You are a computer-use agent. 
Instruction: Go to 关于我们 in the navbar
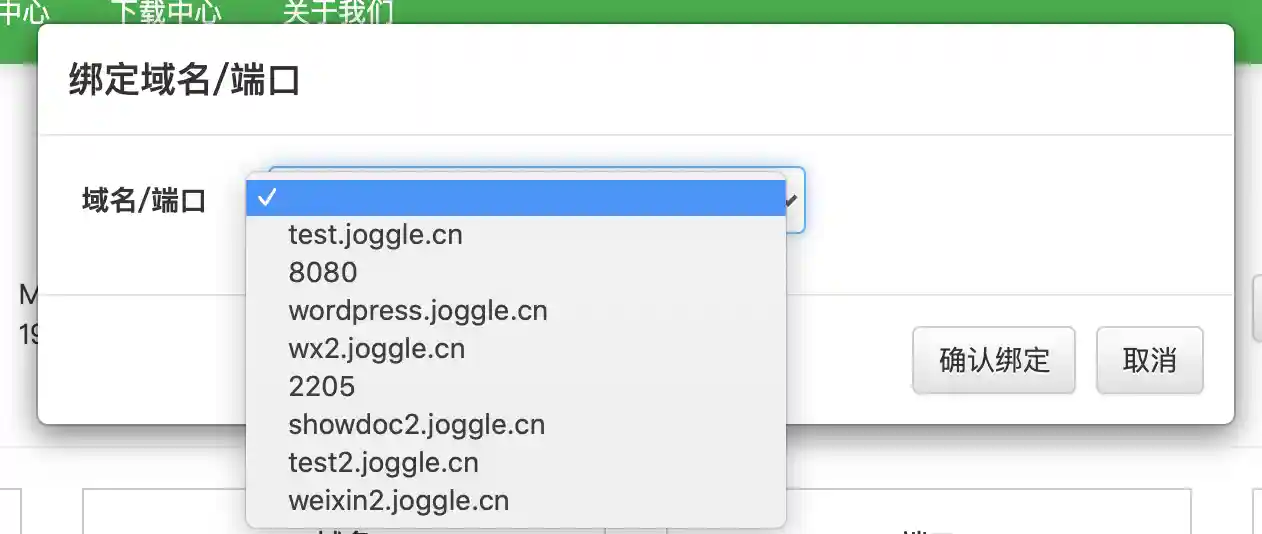[x=338, y=12]
